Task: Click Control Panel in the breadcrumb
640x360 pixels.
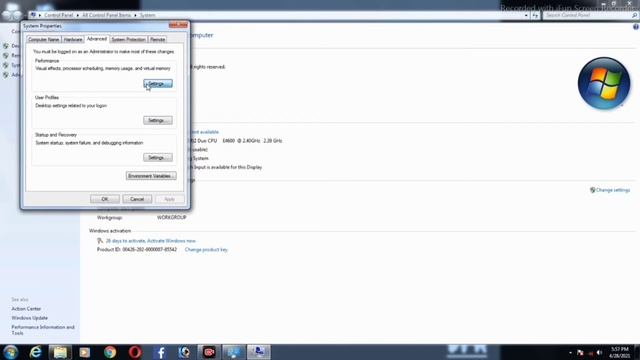Action: 59,15
